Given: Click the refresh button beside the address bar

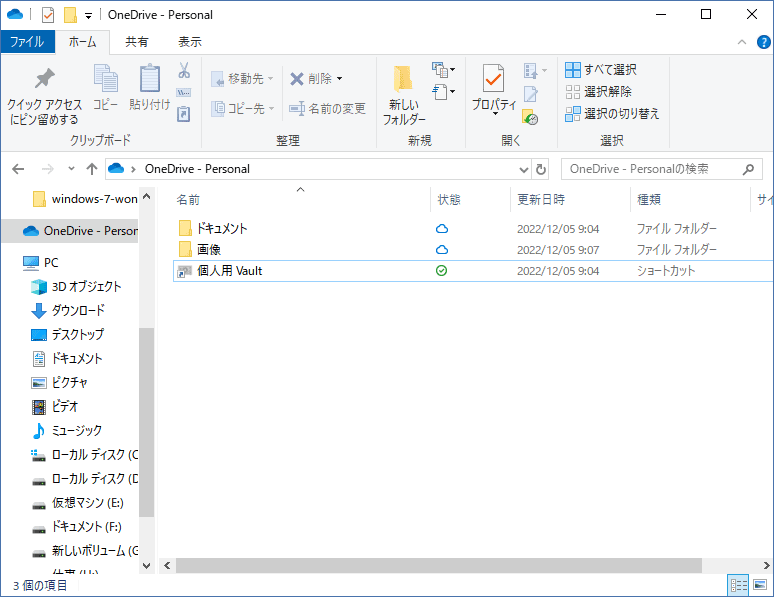Looking at the screenshot, I should (541, 169).
